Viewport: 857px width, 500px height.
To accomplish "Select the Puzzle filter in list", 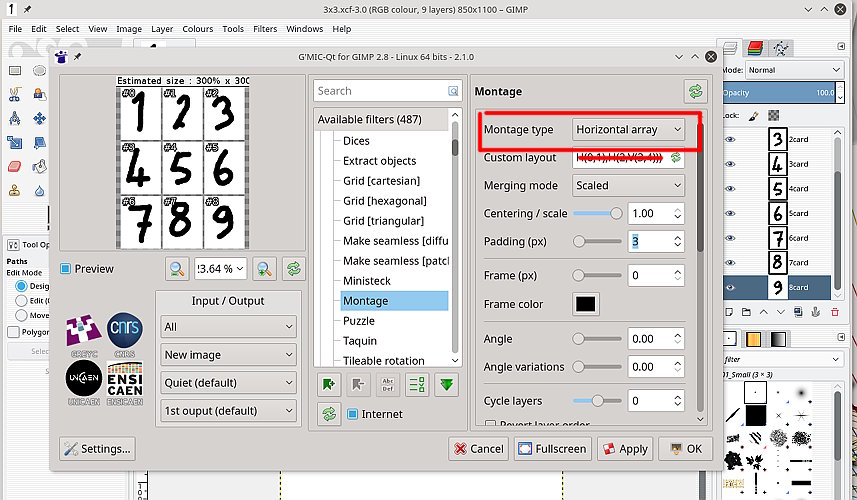I will (359, 321).
